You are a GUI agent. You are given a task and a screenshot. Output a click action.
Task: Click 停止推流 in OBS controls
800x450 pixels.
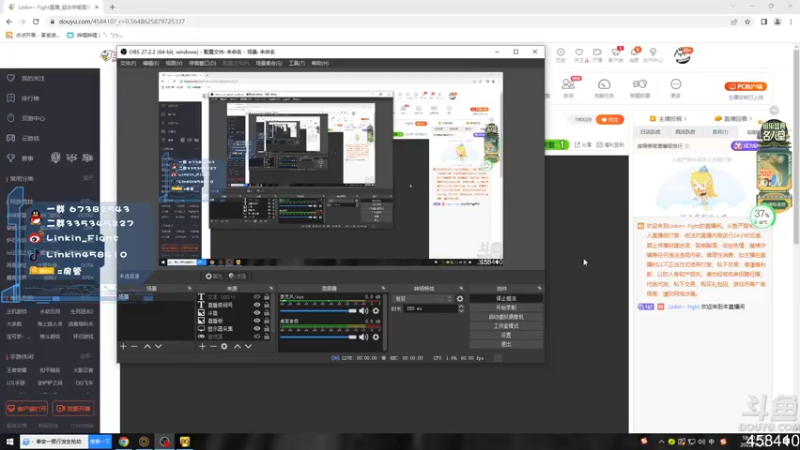click(x=506, y=298)
